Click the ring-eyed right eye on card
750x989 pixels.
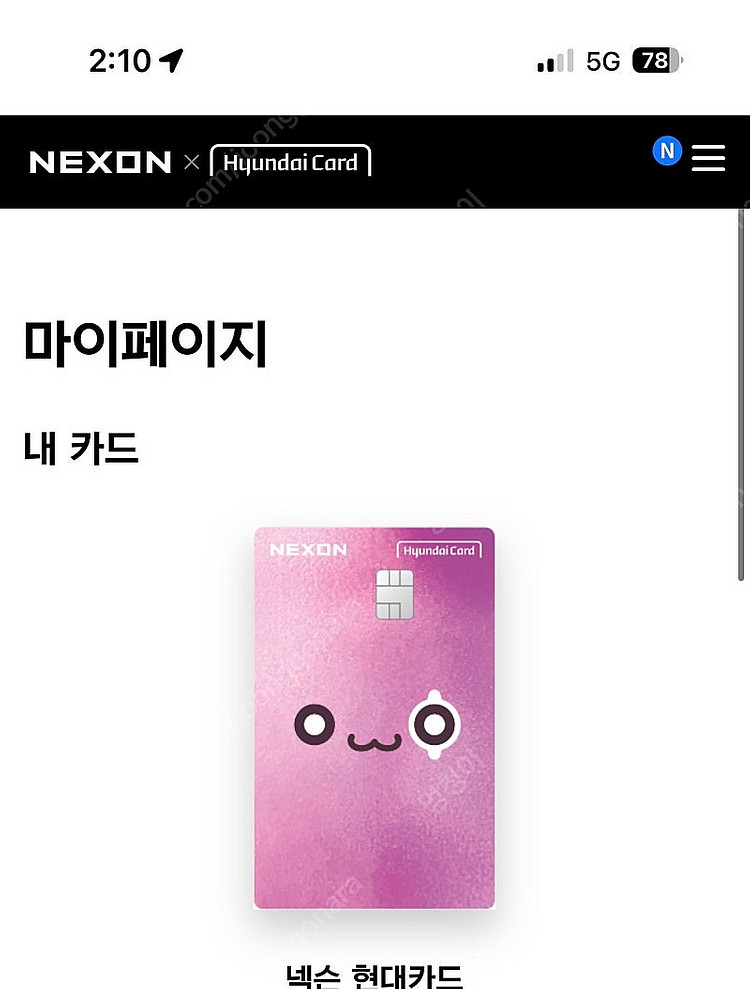434,725
